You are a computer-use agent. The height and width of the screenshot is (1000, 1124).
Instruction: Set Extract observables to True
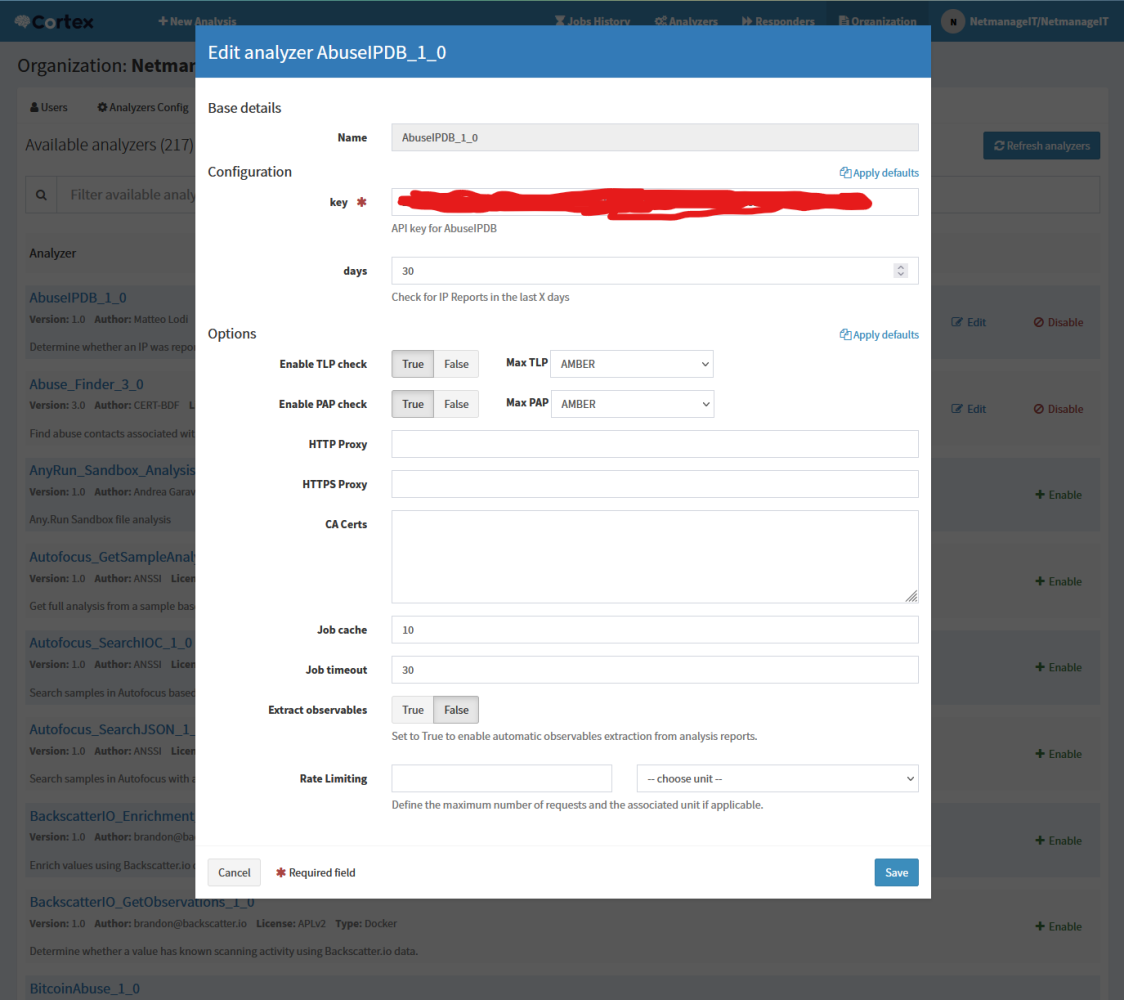click(x=413, y=710)
